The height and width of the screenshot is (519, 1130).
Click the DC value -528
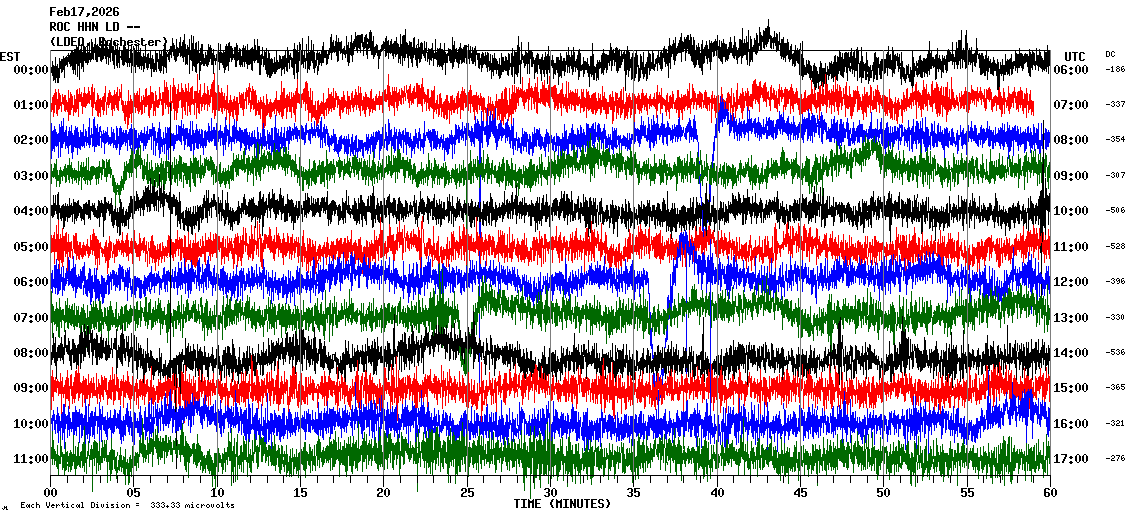(1115, 246)
